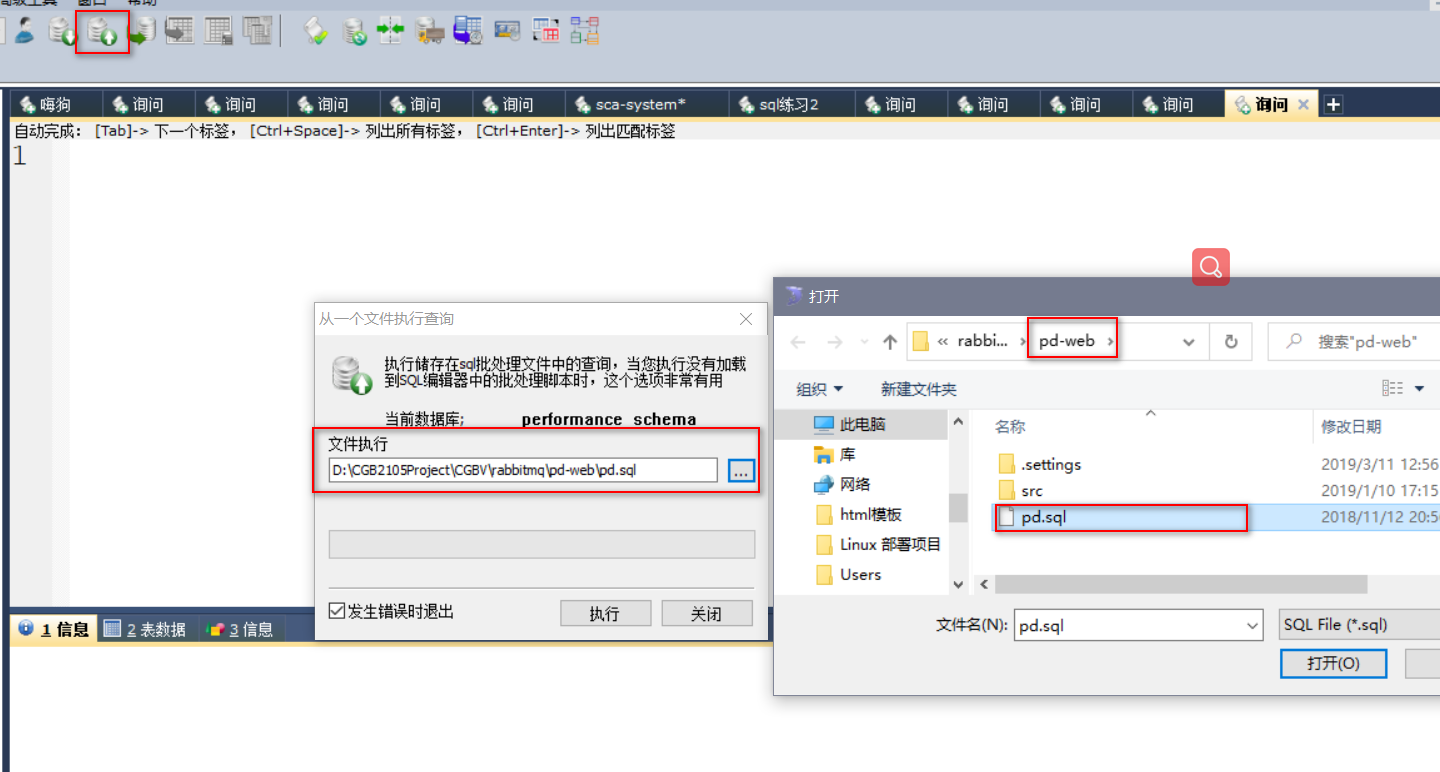
Task: Click the database with truck icon
Action: tap(430, 31)
